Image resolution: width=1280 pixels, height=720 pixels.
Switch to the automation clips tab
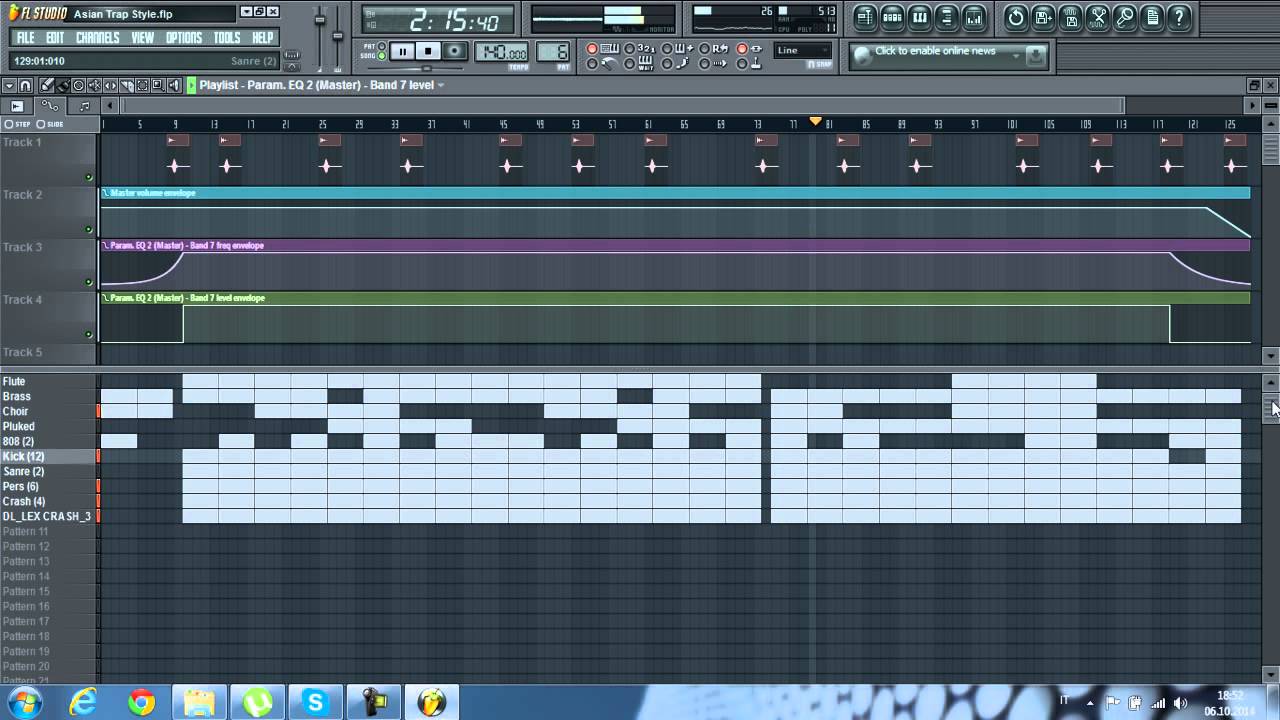[50, 106]
